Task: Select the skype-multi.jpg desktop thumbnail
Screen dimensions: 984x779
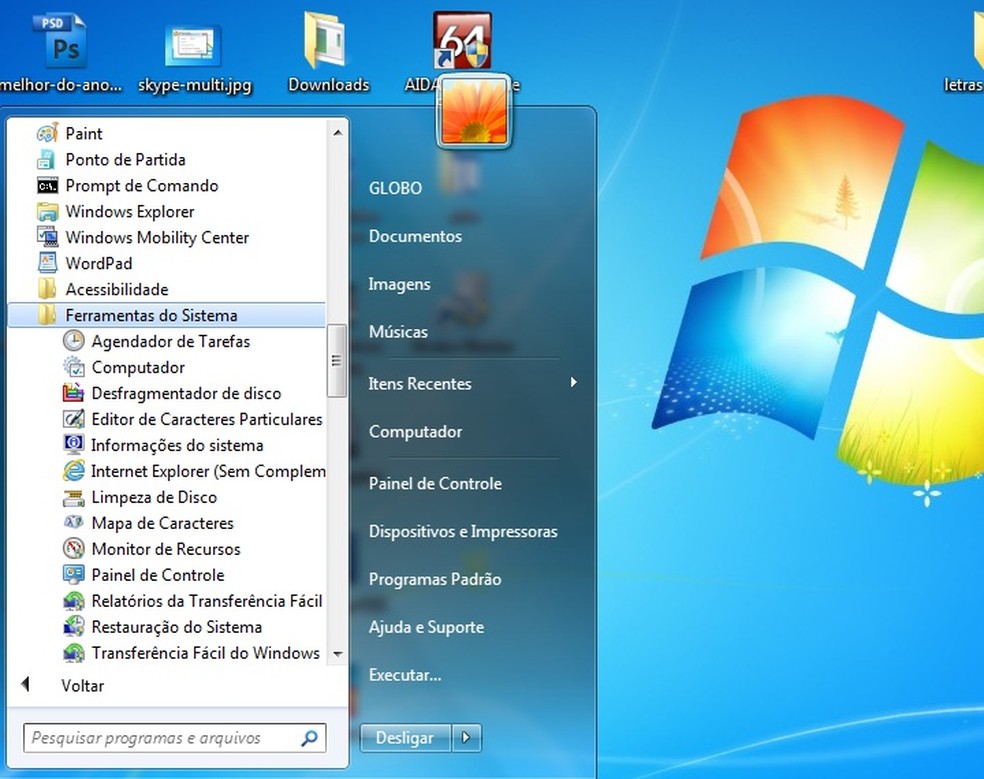Action: tap(193, 46)
